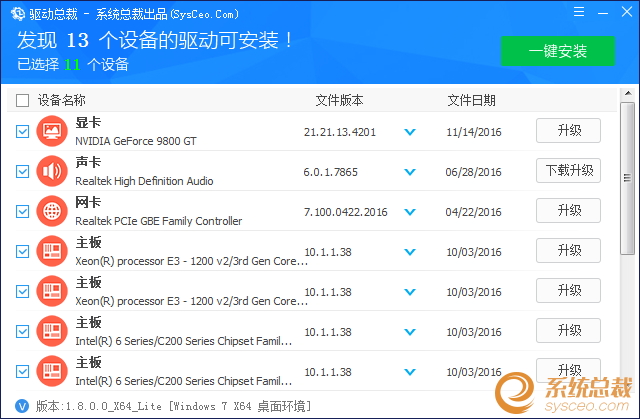Uncheck the Realtek High Definition Audio checkbox
640x419 pixels.
point(22,171)
